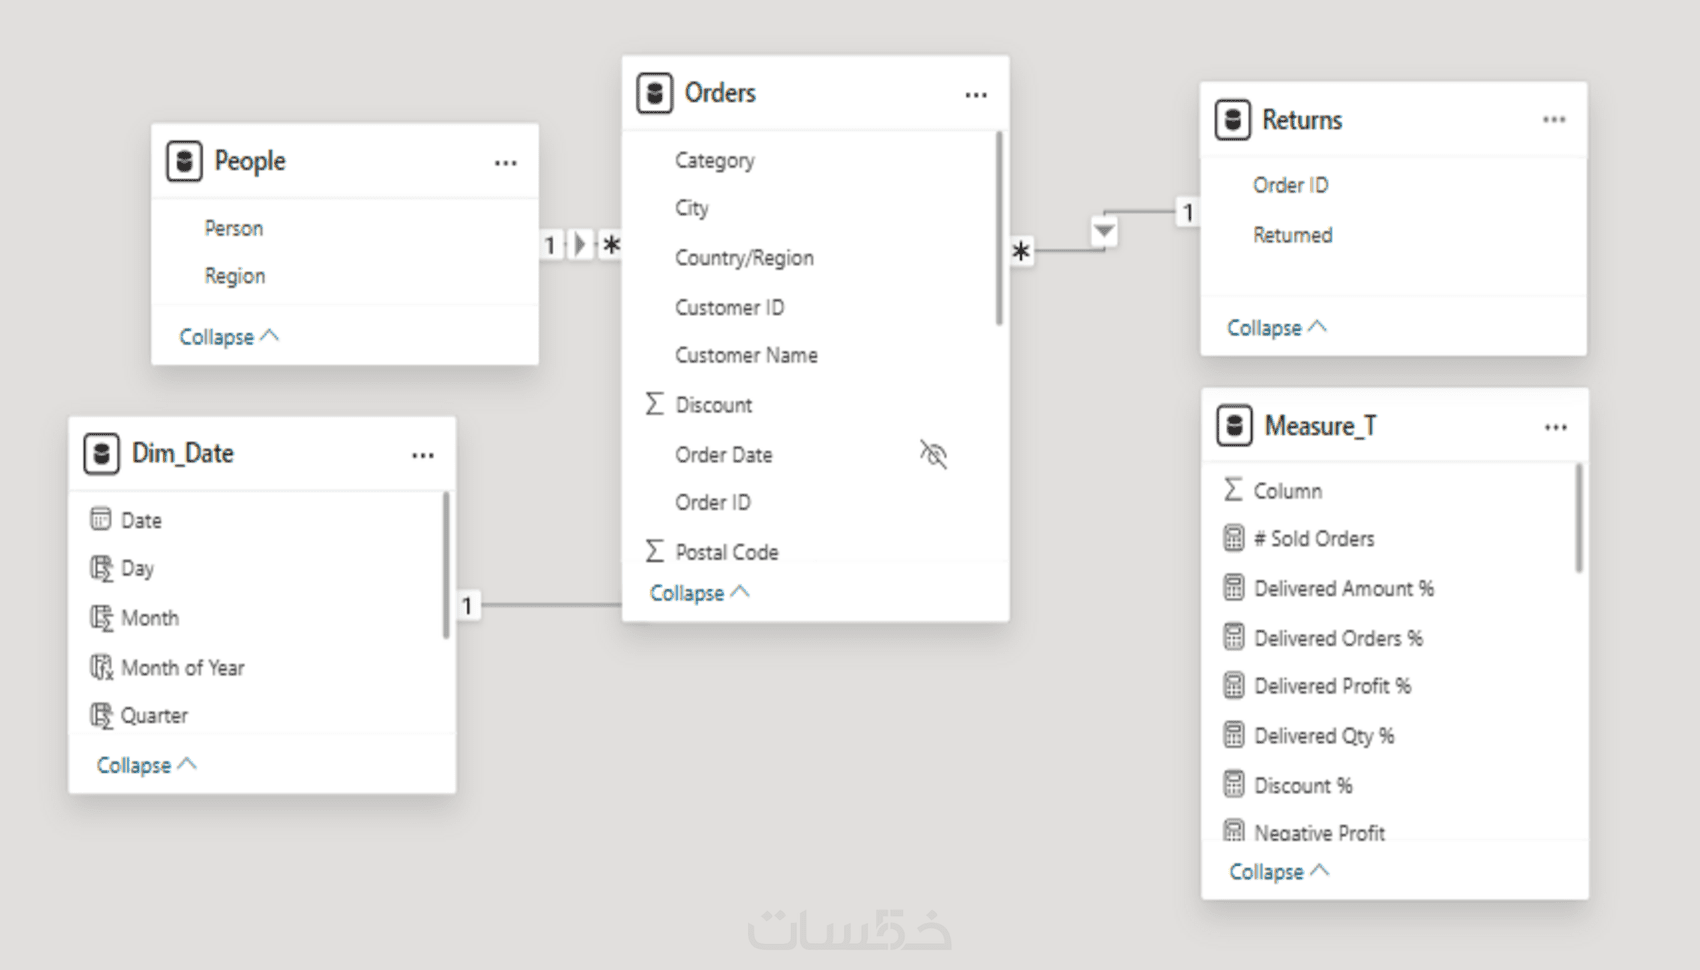1700x970 pixels.
Task: Click the filter direction arrow on Returns relationship
Action: tap(1104, 231)
